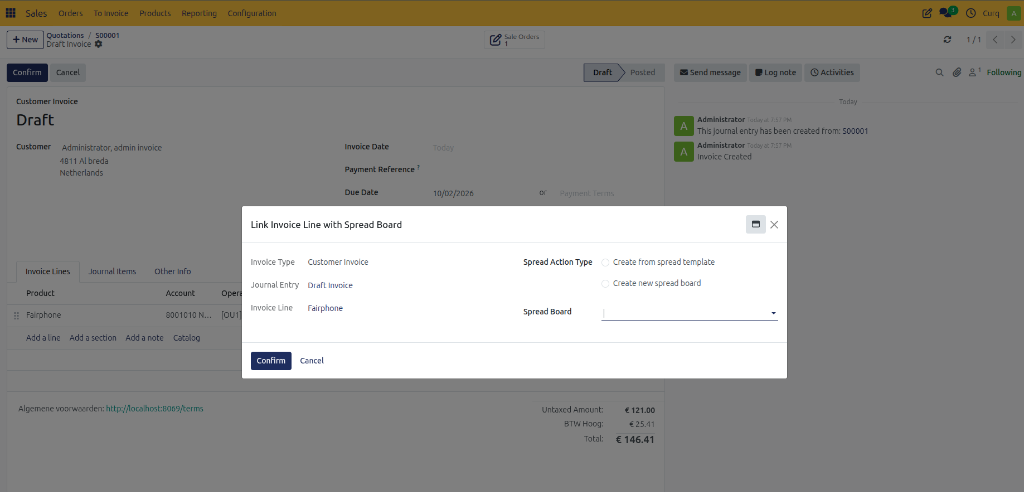Confirm the spread board dialog
This screenshot has width=1024, height=492.
point(271,361)
